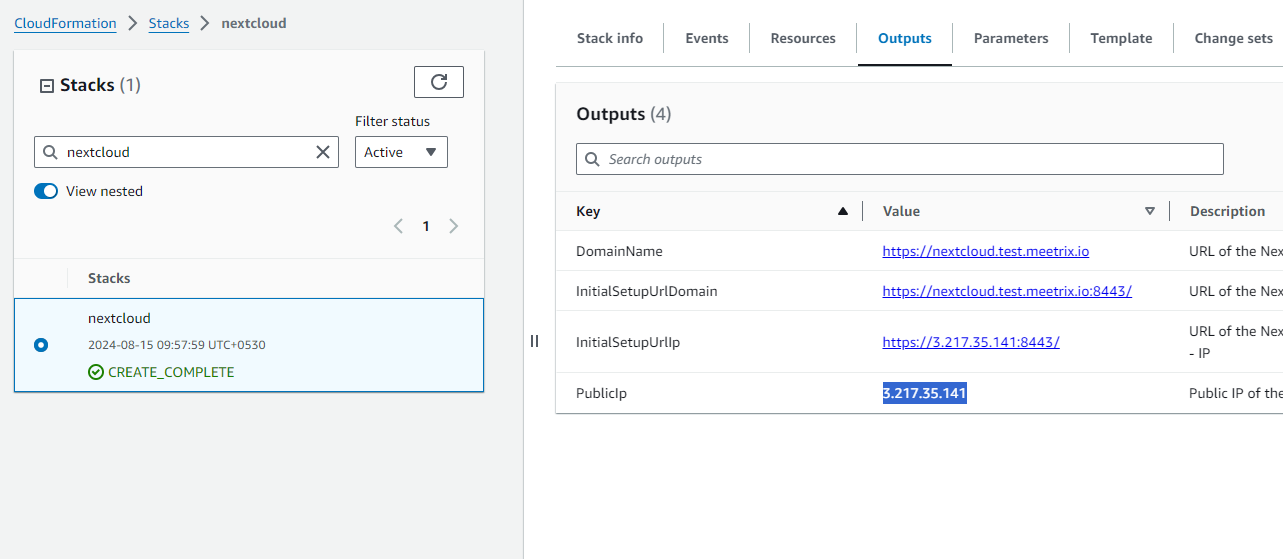Click the Outputs (4) heading
This screenshot has width=1283, height=559.
coord(624,114)
